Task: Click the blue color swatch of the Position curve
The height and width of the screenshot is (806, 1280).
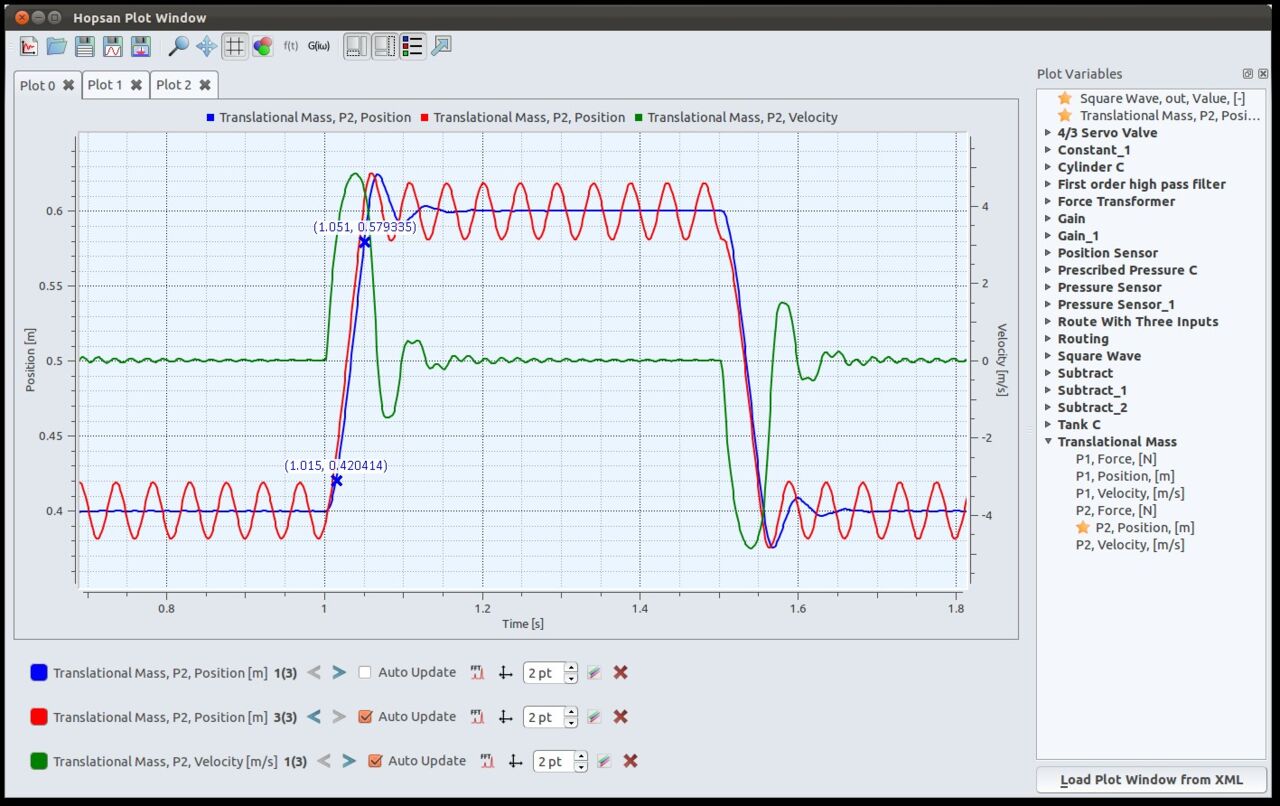Action: coord(38,672)
